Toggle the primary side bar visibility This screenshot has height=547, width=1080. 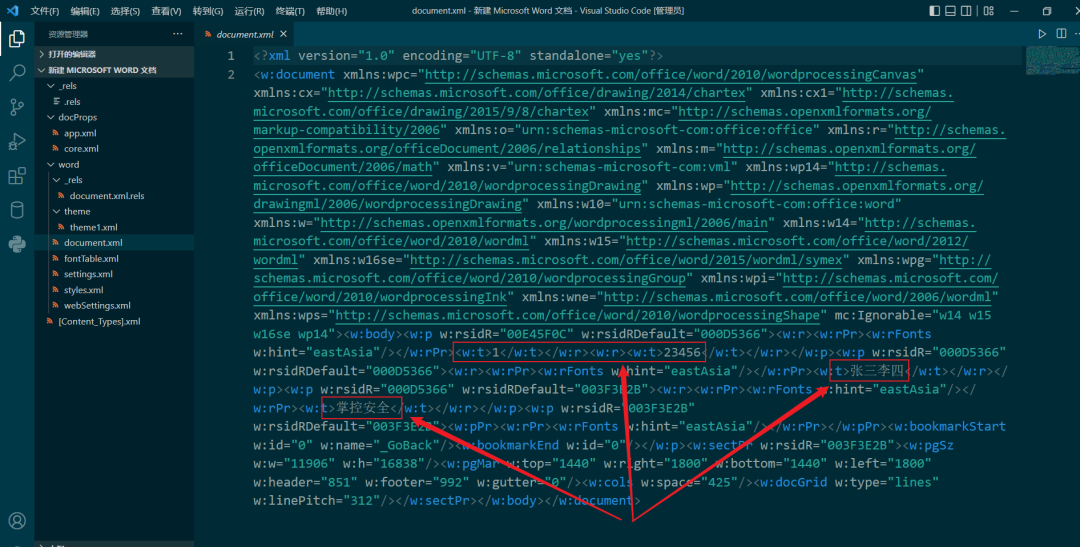click(935, 11)
